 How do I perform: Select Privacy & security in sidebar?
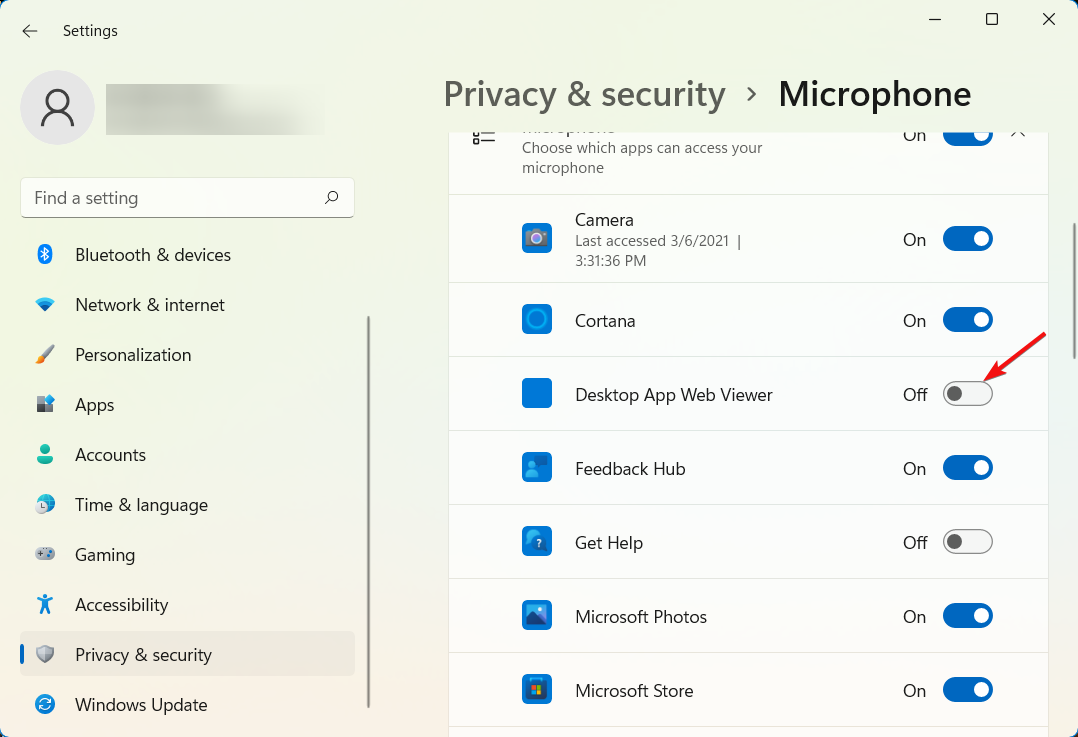(x=188, y=654)
